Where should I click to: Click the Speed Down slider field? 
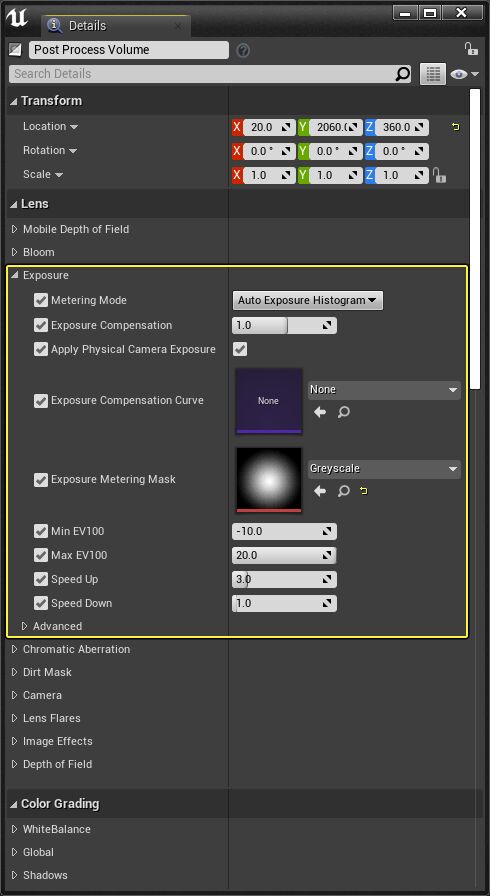(284, 603)
